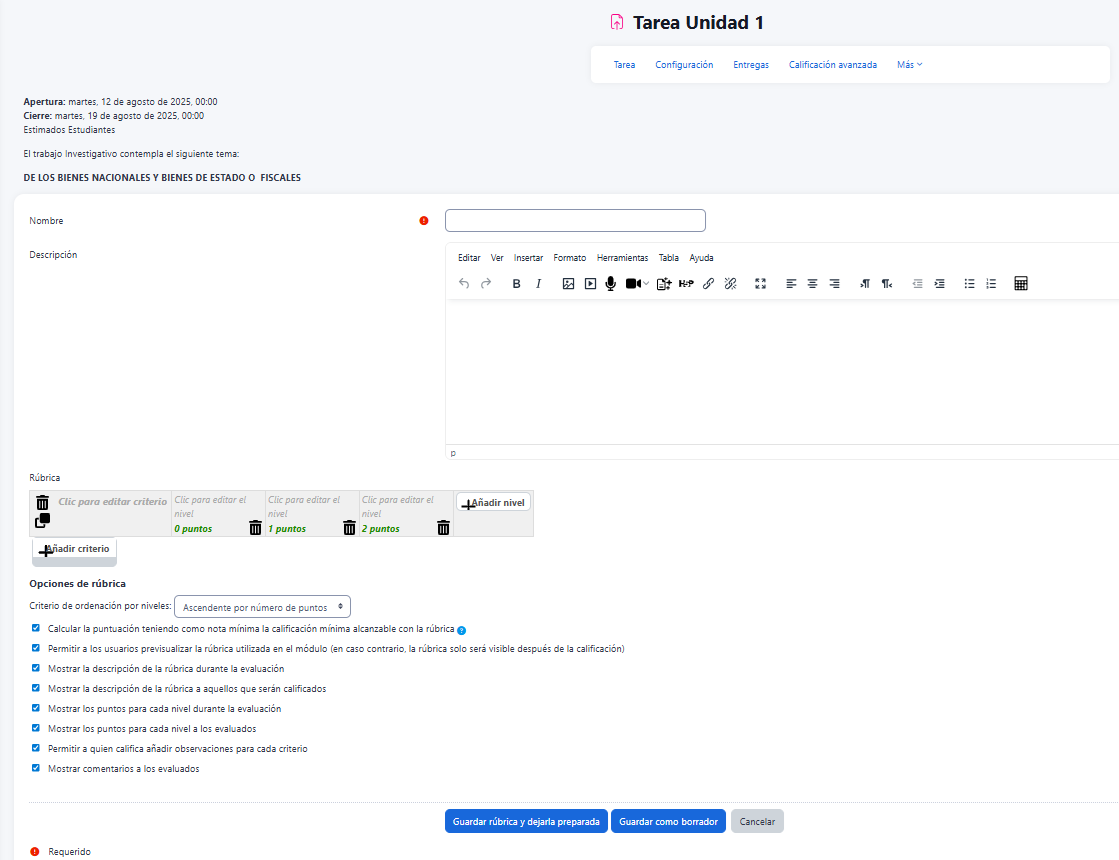Image resolution: width=1119 pixels, height=860 pixels.
Task: Expand the 'Más' navigation menu
Action: (909, 65)
